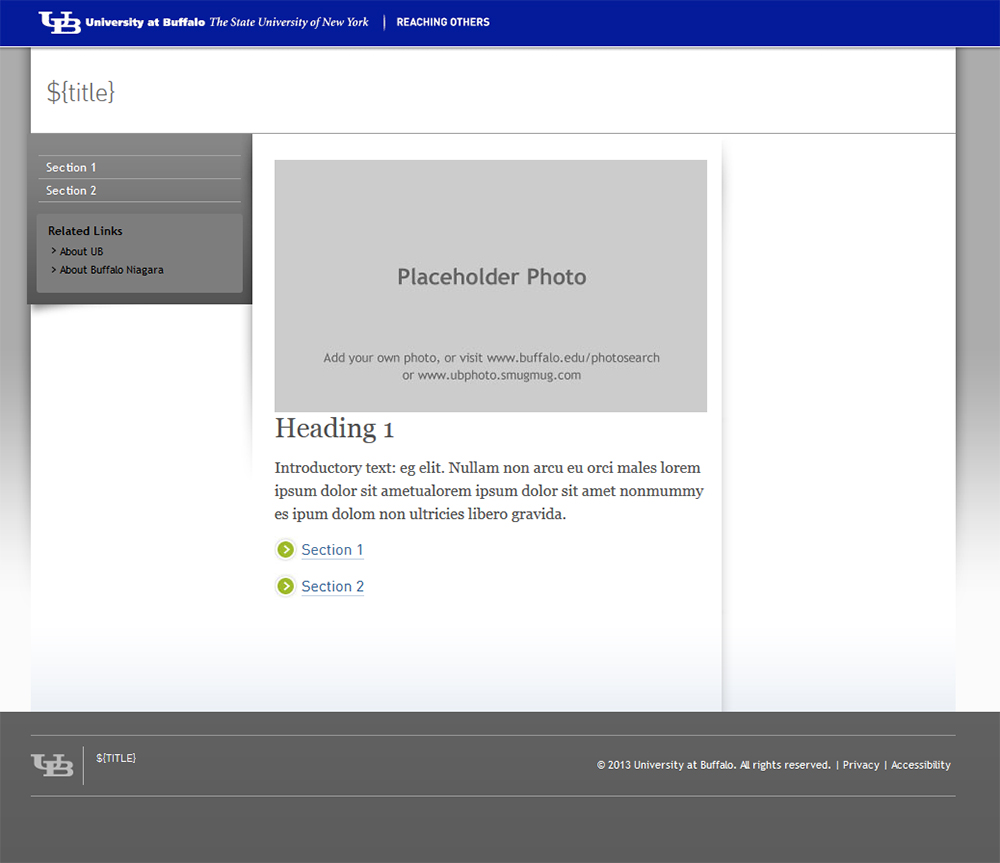
Task: Click the small arrow before About UB
Action: [x=54, y=251]
